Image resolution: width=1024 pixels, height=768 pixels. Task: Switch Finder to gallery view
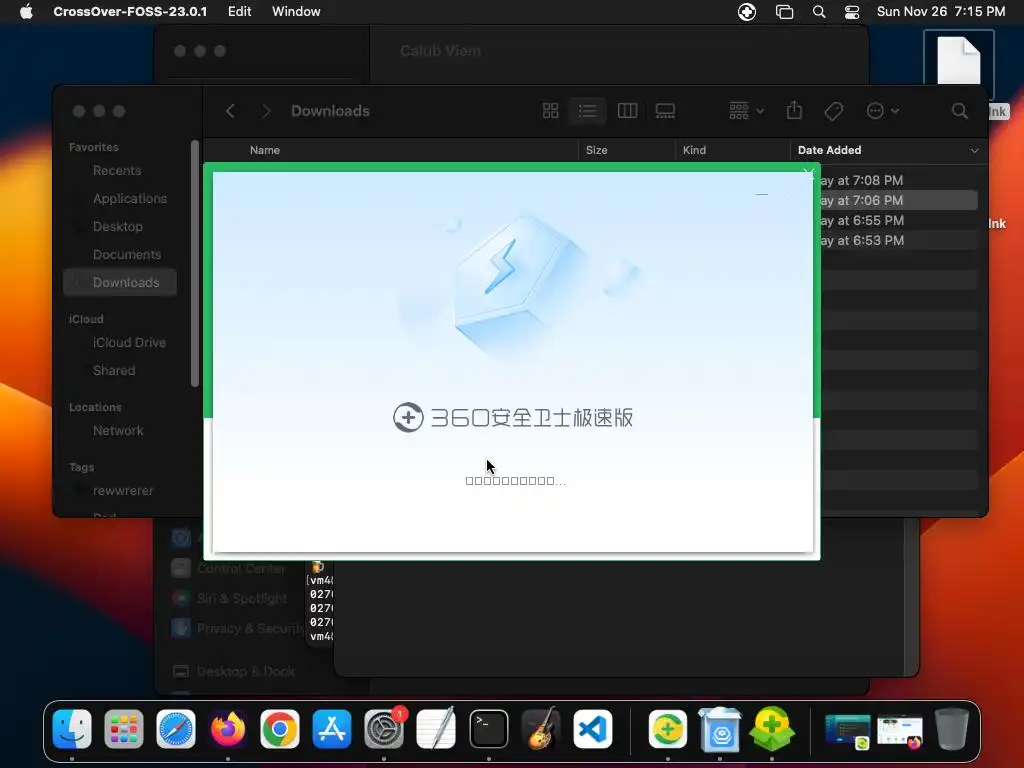tap(665, 111)
